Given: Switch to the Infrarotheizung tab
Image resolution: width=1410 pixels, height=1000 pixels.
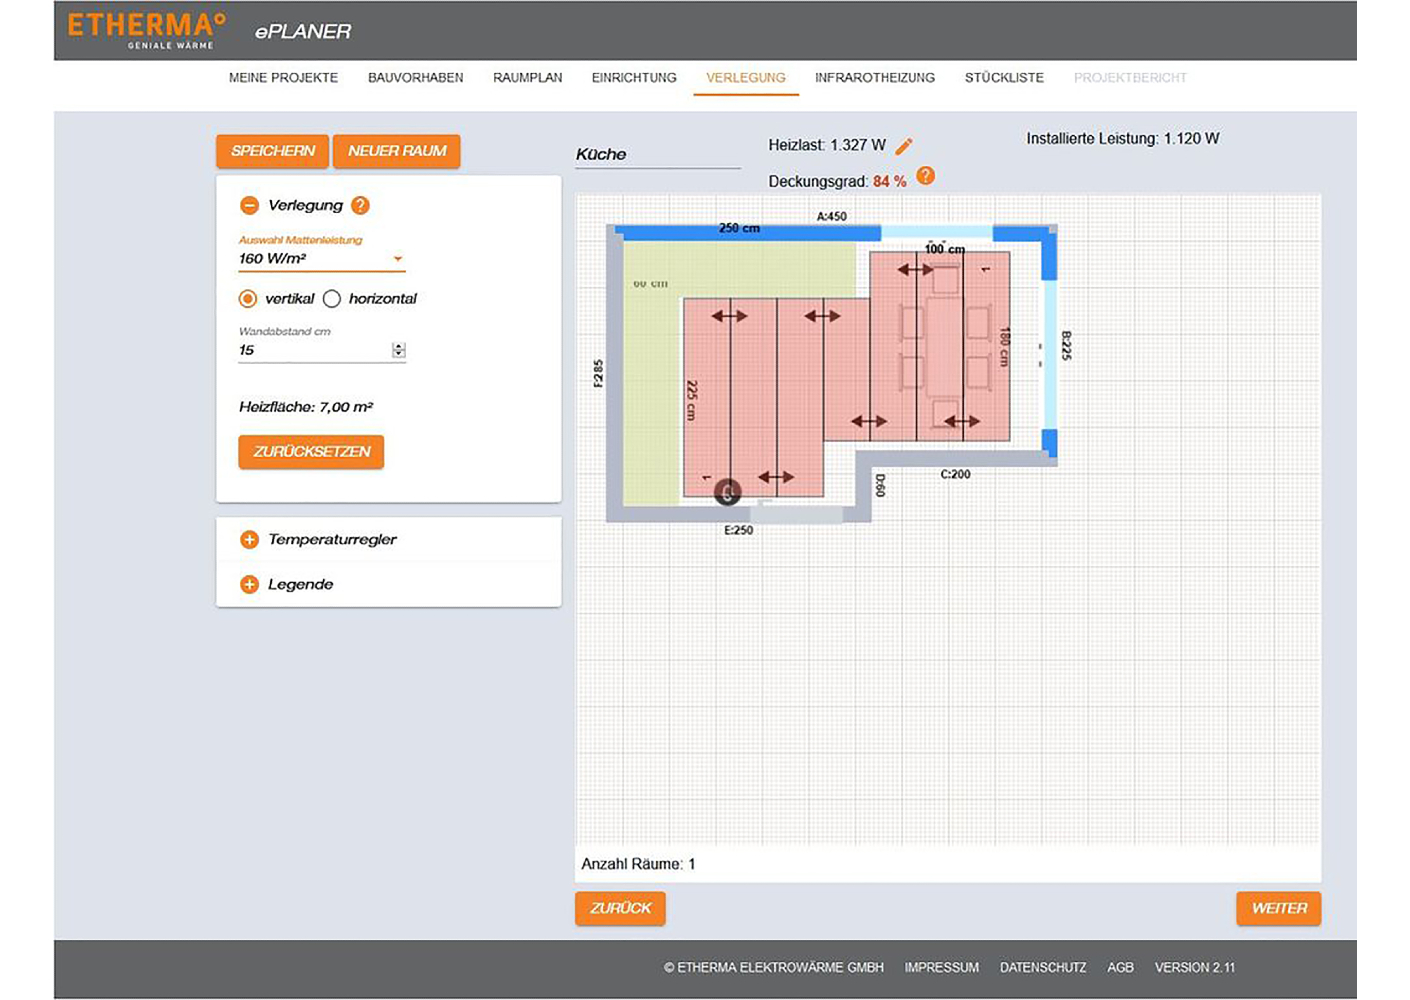Looking at the screenshot, I should 874,78.
